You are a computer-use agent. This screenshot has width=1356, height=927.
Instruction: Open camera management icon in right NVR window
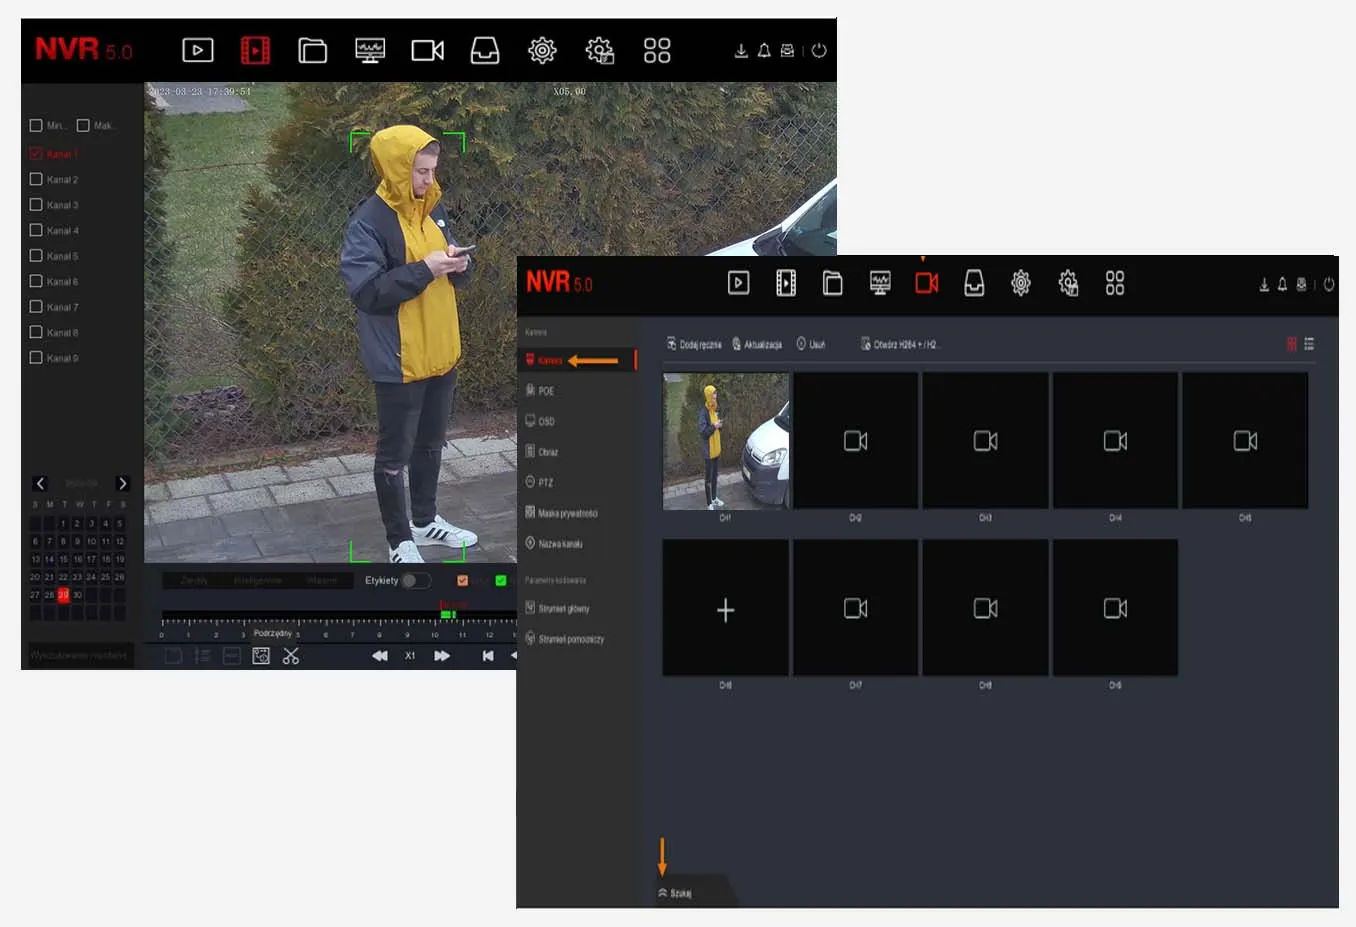pyautogui.click(x=927, y=284)
